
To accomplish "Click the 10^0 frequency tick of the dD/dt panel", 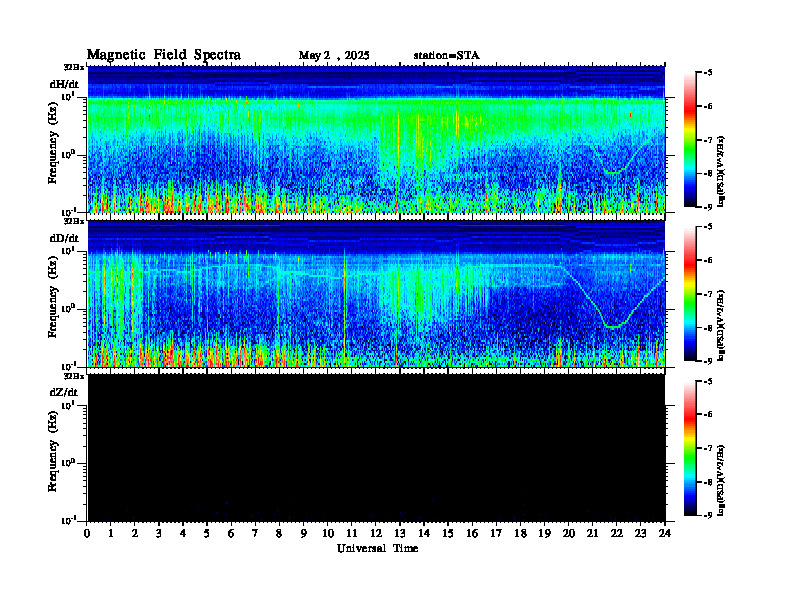I will point(68,308).
